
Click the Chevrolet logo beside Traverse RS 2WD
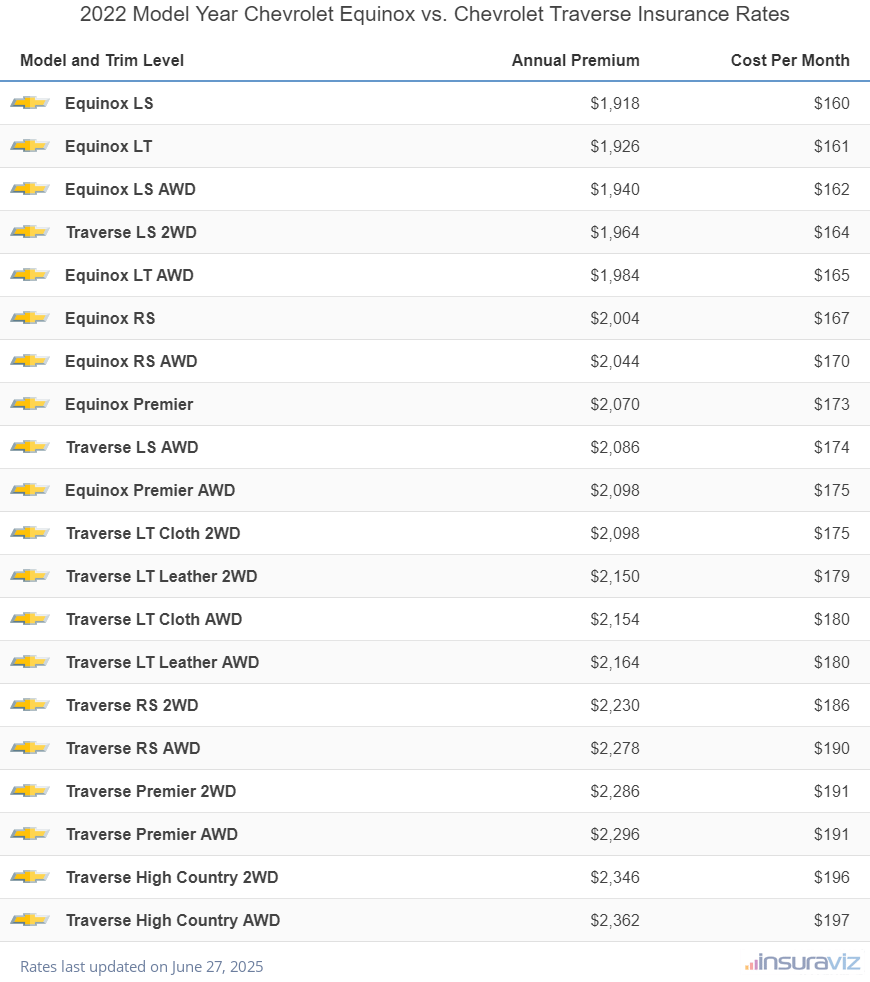coord(29,705)
